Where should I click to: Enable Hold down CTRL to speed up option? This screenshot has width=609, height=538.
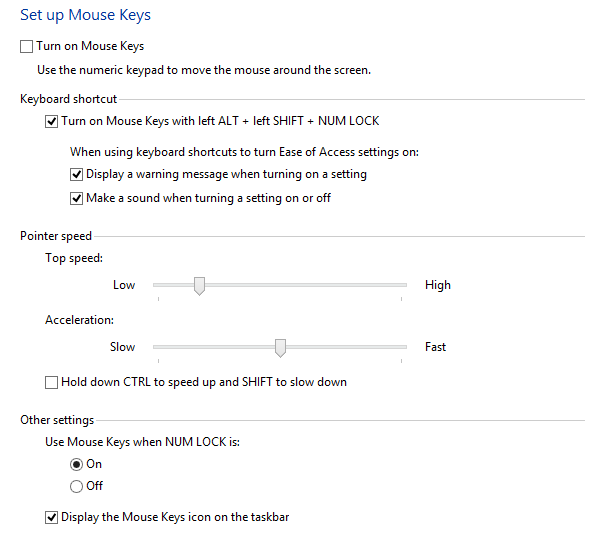click(52, 382)
